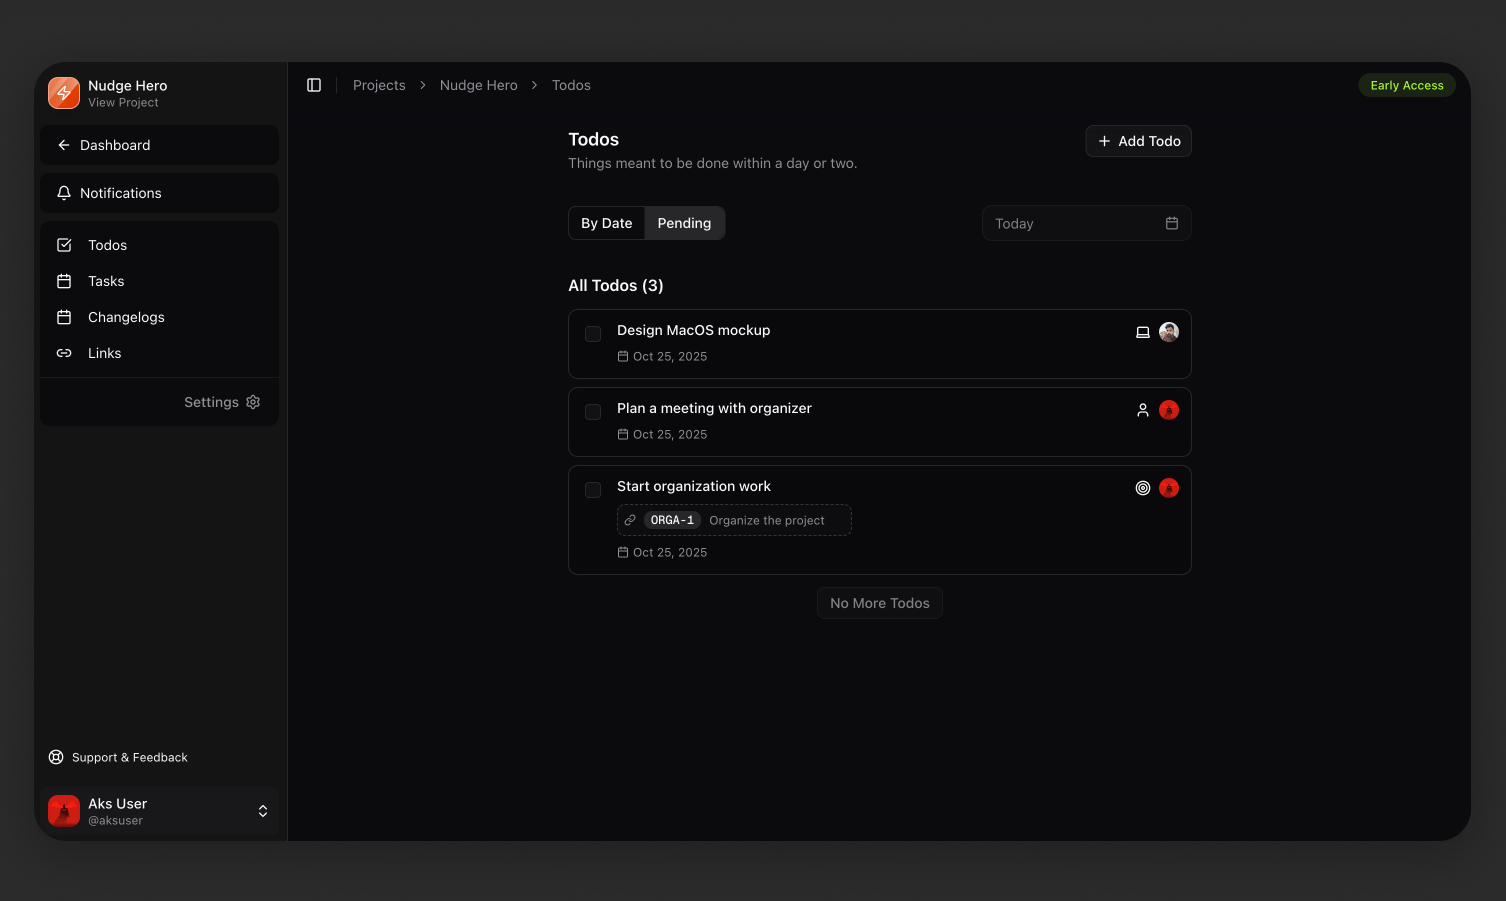The height and width of the screenshot is (901, 1506).
Task: Check off Plan a meeting with organizer
Action: coord(593,412)
